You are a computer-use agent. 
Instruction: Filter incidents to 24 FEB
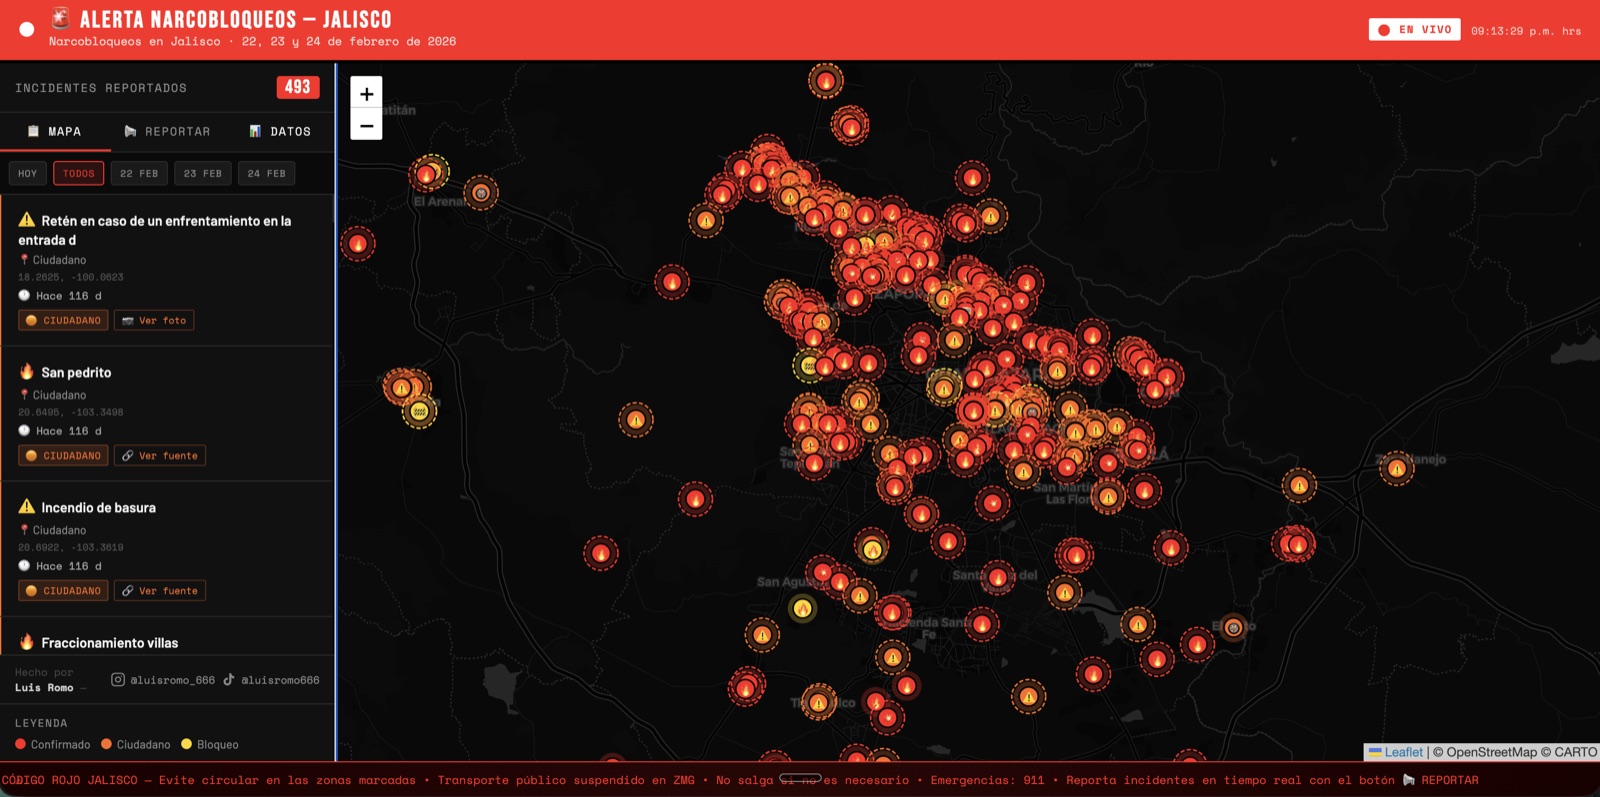[x=267, y=173]
